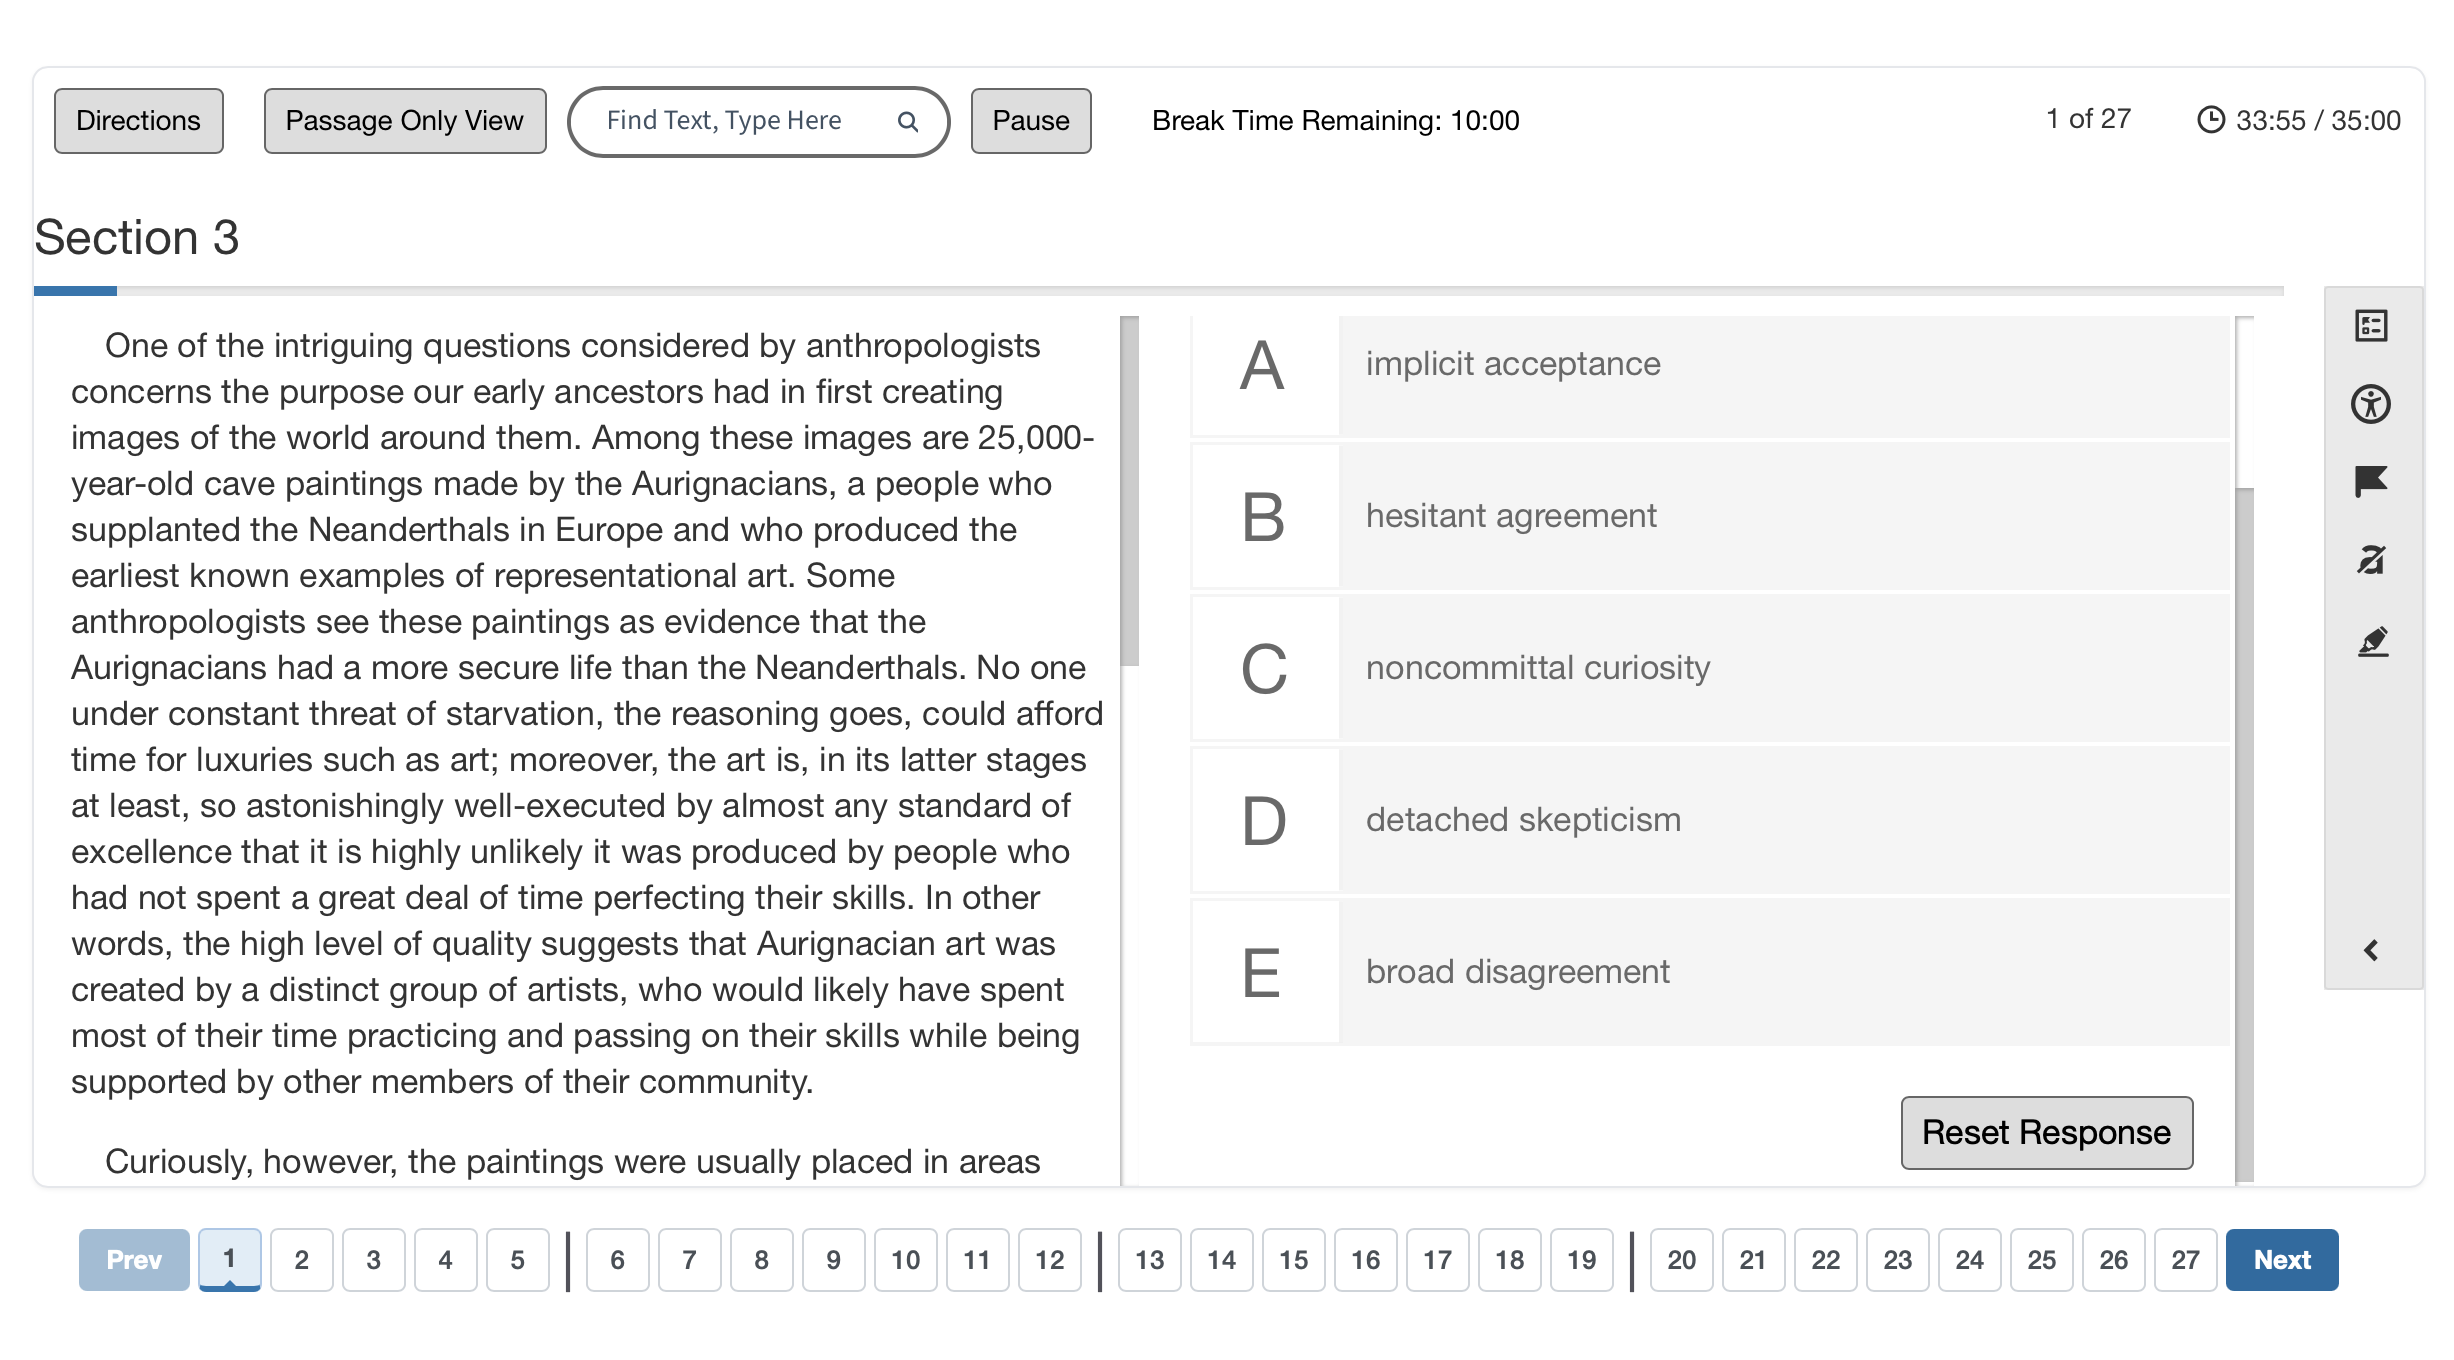Select the eliminate answer tool icon

coord(2371,560)
